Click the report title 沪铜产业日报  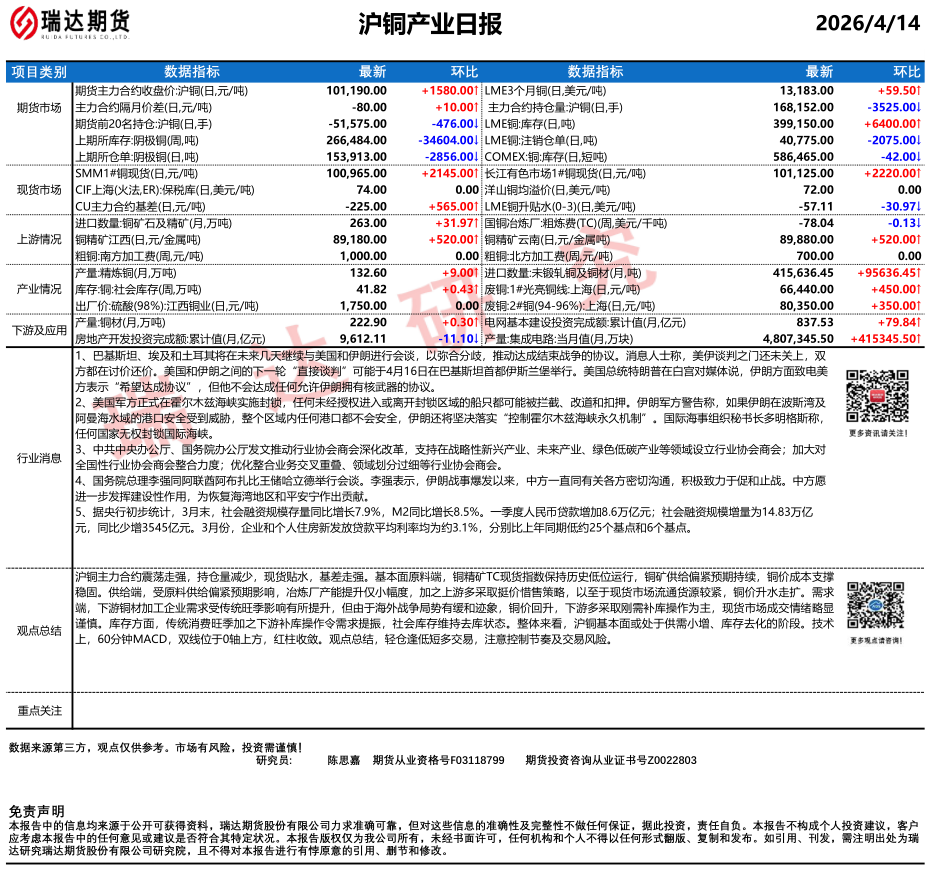click(429, 25)
